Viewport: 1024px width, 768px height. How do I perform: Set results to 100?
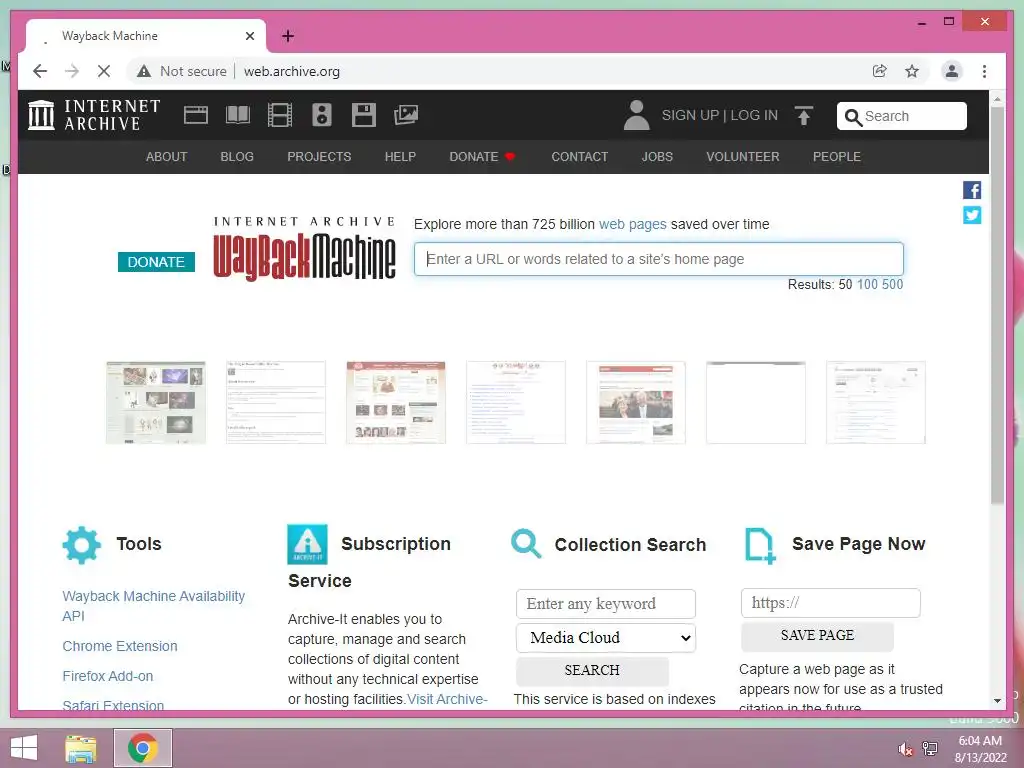click(x=867, y=285)
